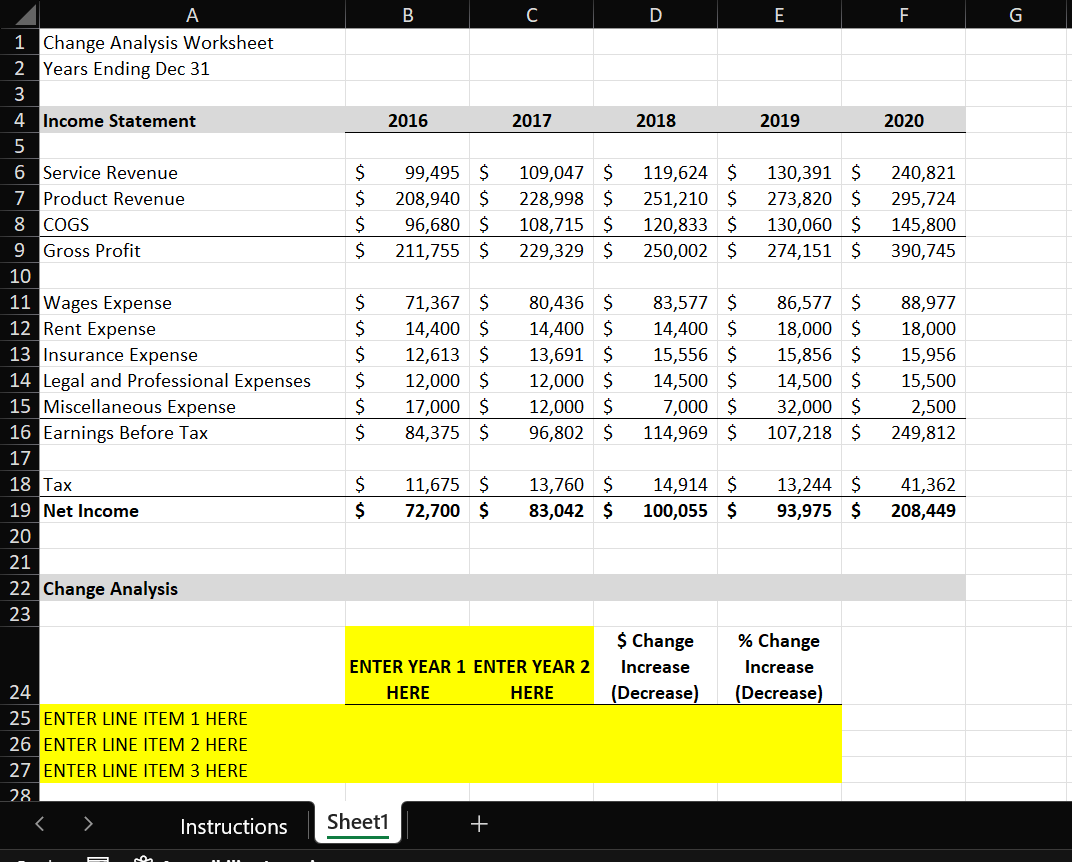Click the 'Change Analysis Worksheet' title cell
Screen dimensions: 1072x862
coord(192,42)
